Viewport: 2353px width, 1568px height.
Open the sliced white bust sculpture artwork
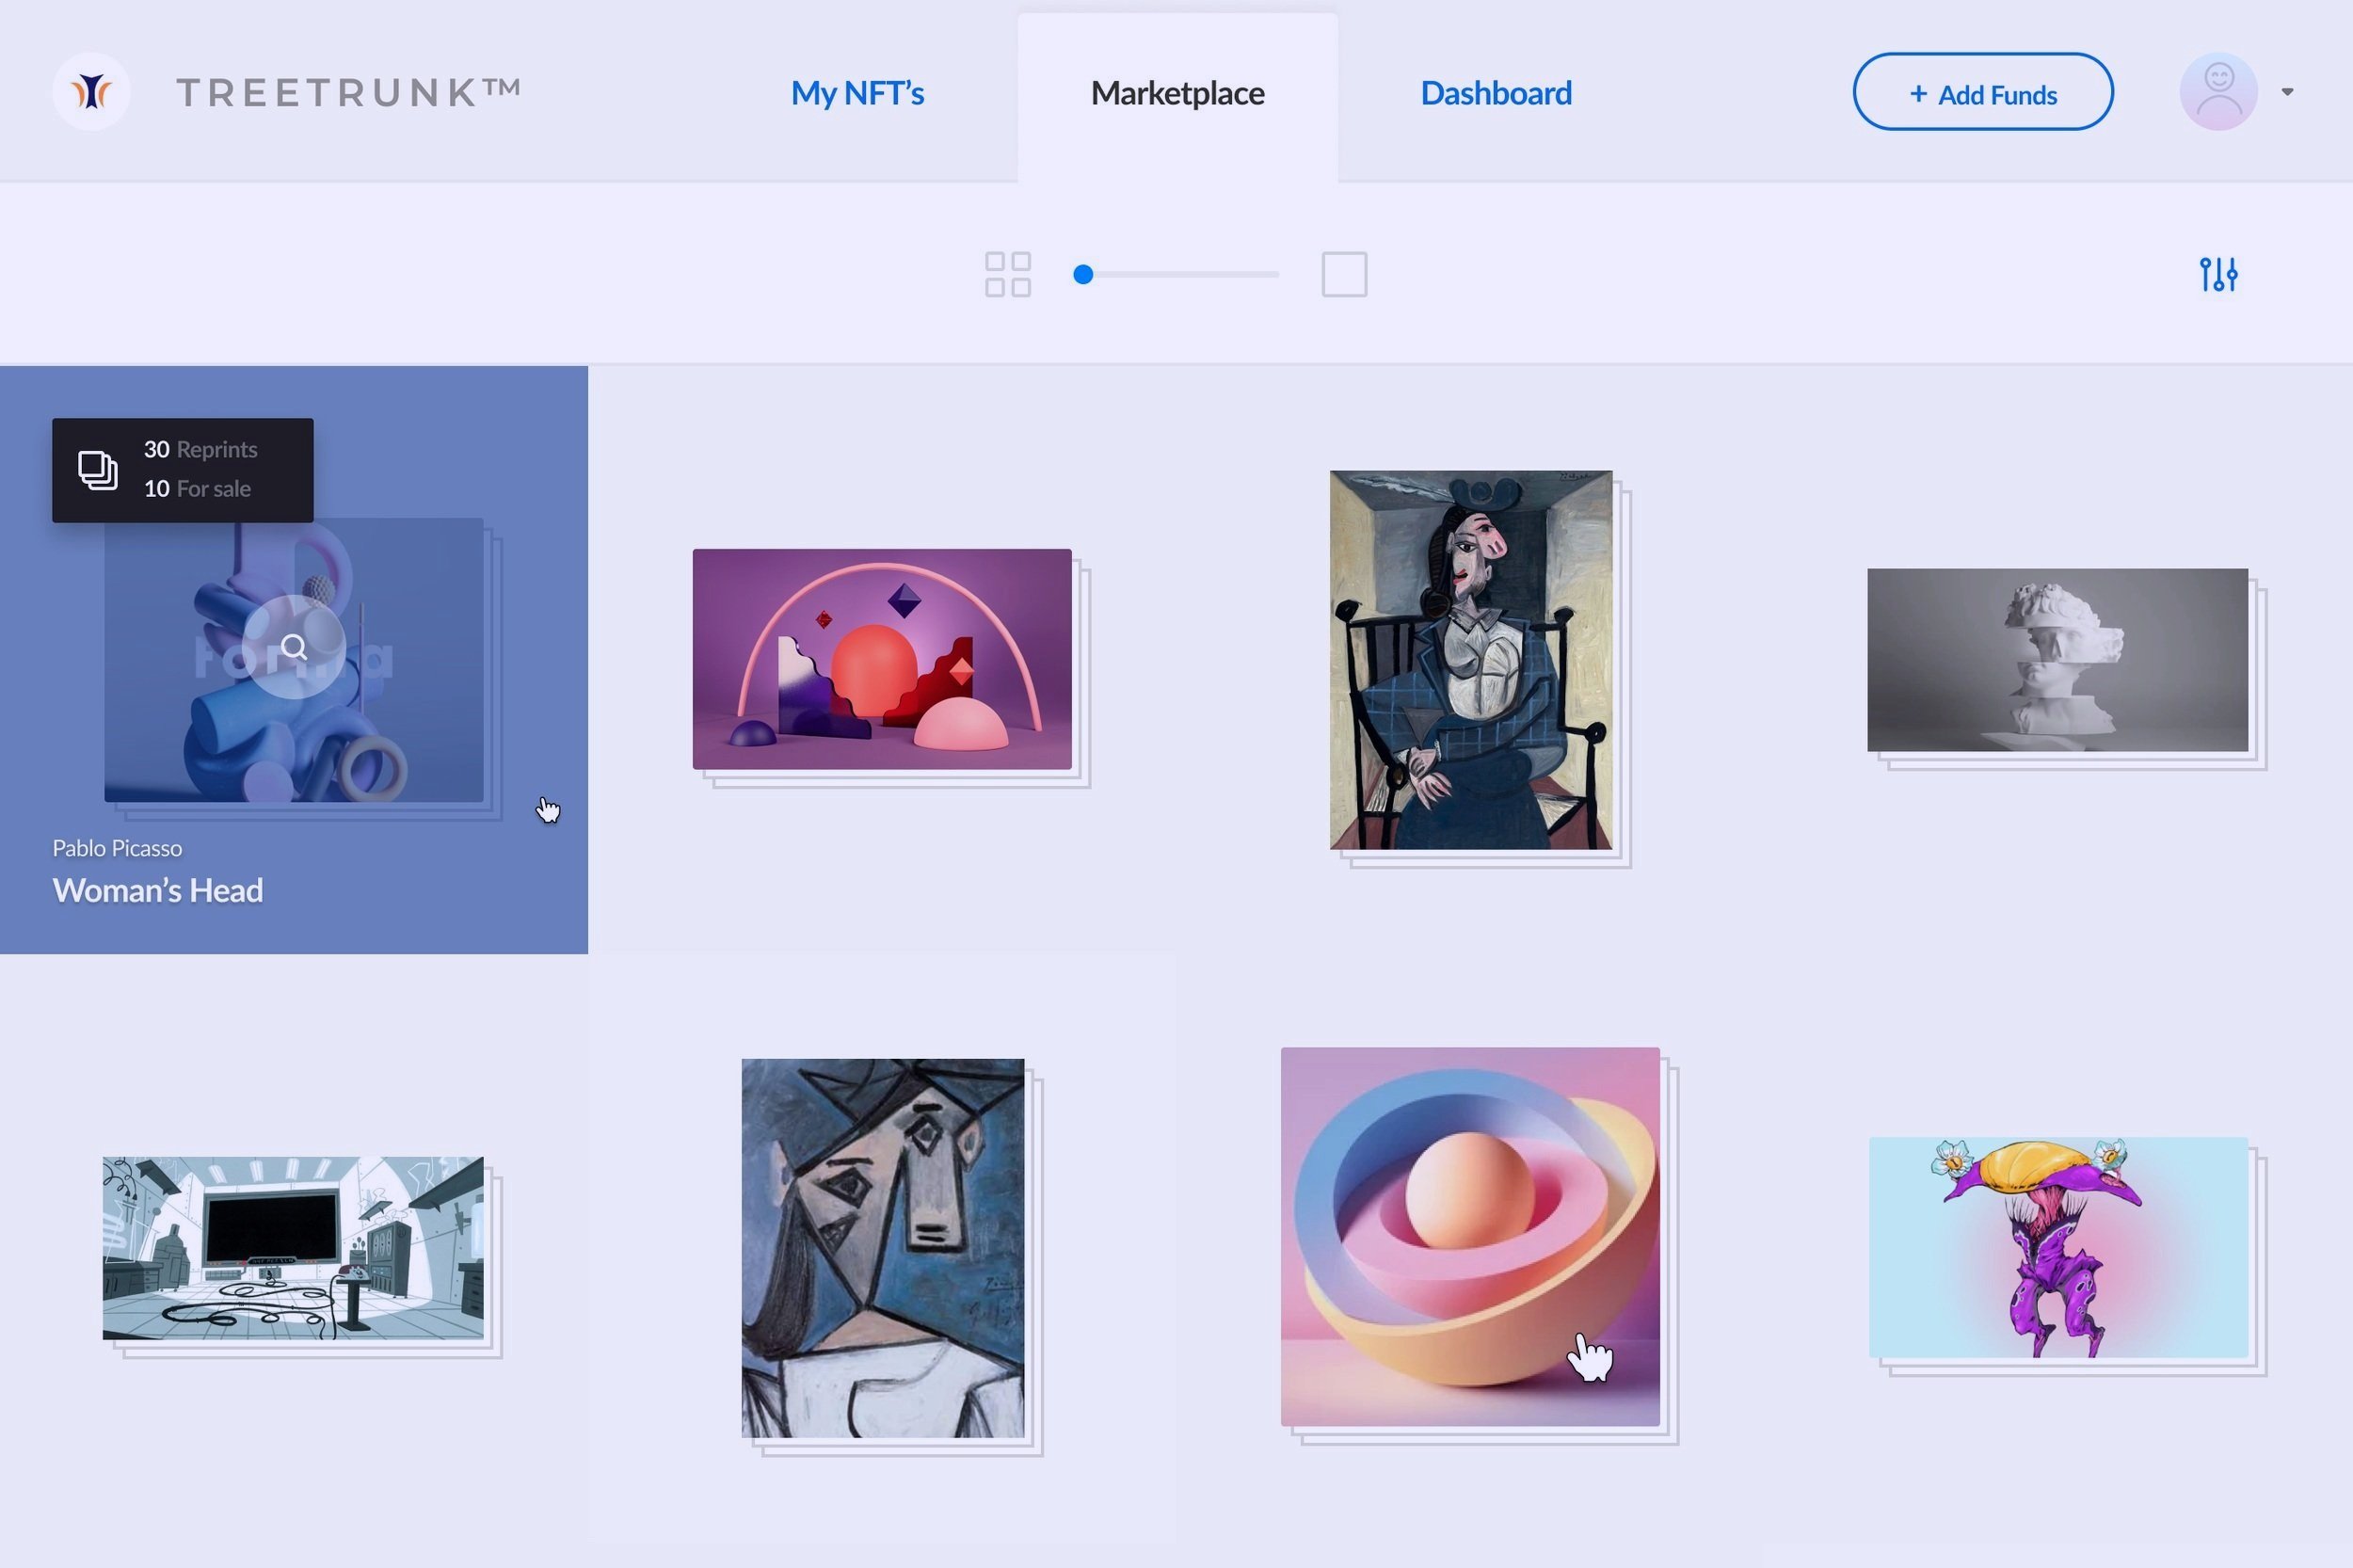[x=2057, y=660]
